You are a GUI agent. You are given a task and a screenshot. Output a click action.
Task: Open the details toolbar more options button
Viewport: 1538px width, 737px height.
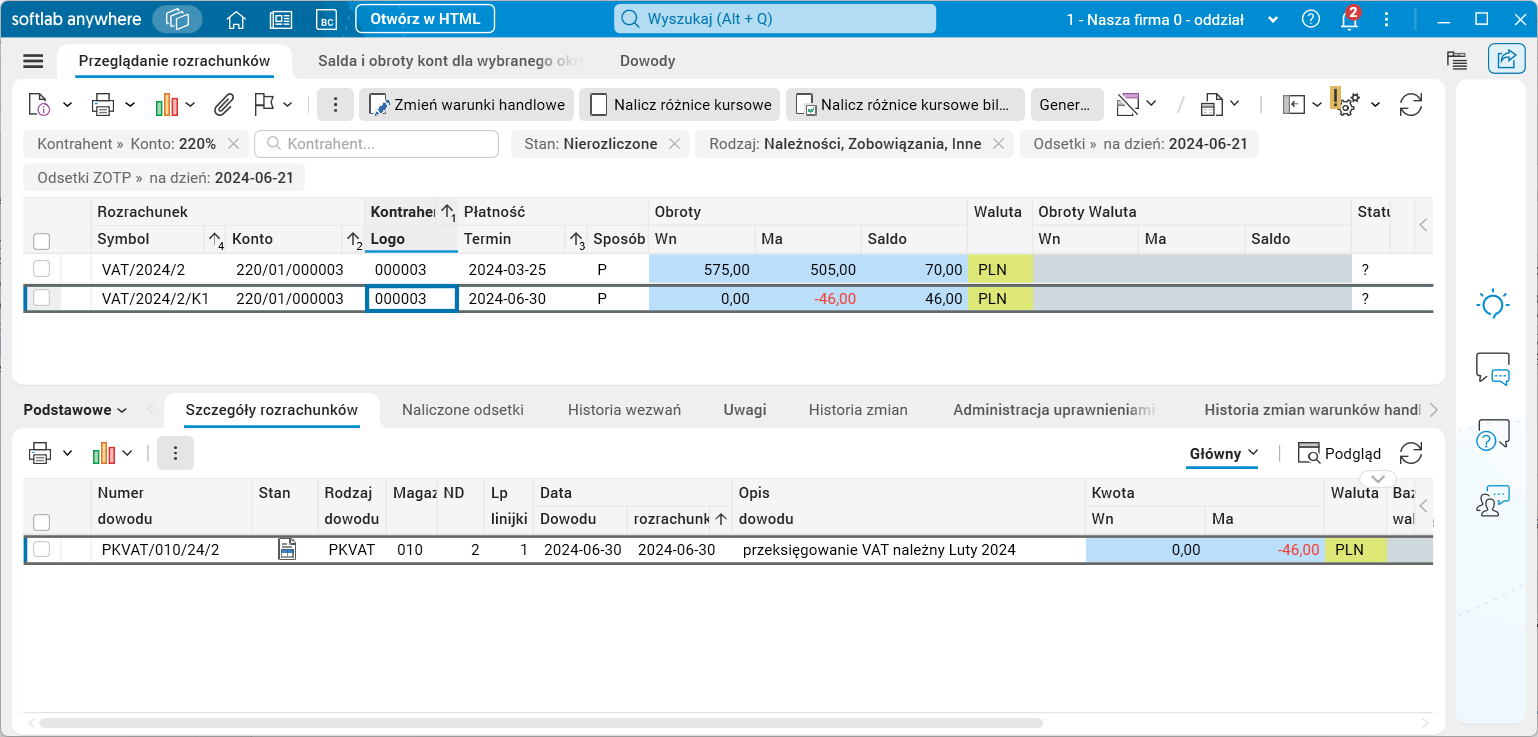[175, 453]
